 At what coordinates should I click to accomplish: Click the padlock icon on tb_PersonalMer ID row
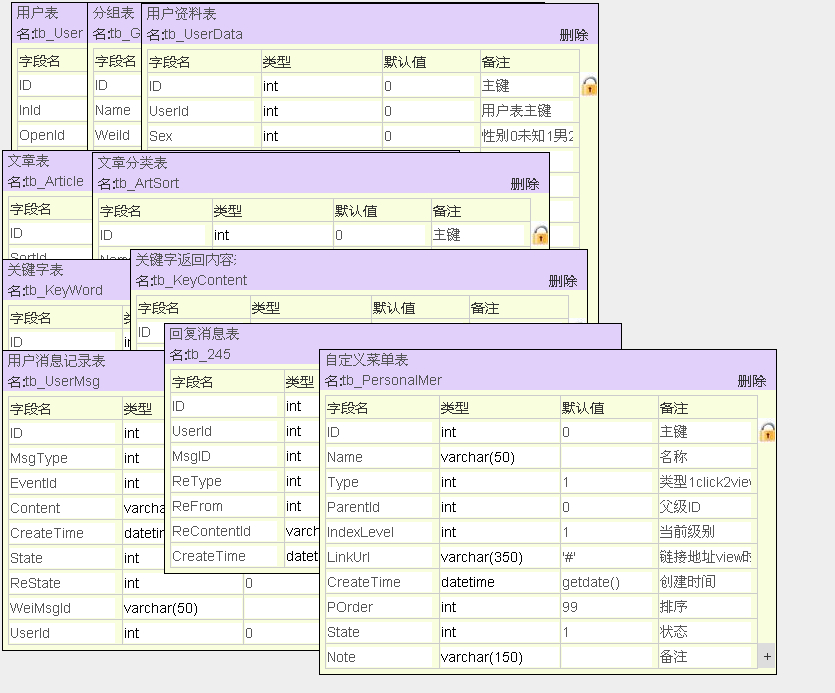click(765, 432)
